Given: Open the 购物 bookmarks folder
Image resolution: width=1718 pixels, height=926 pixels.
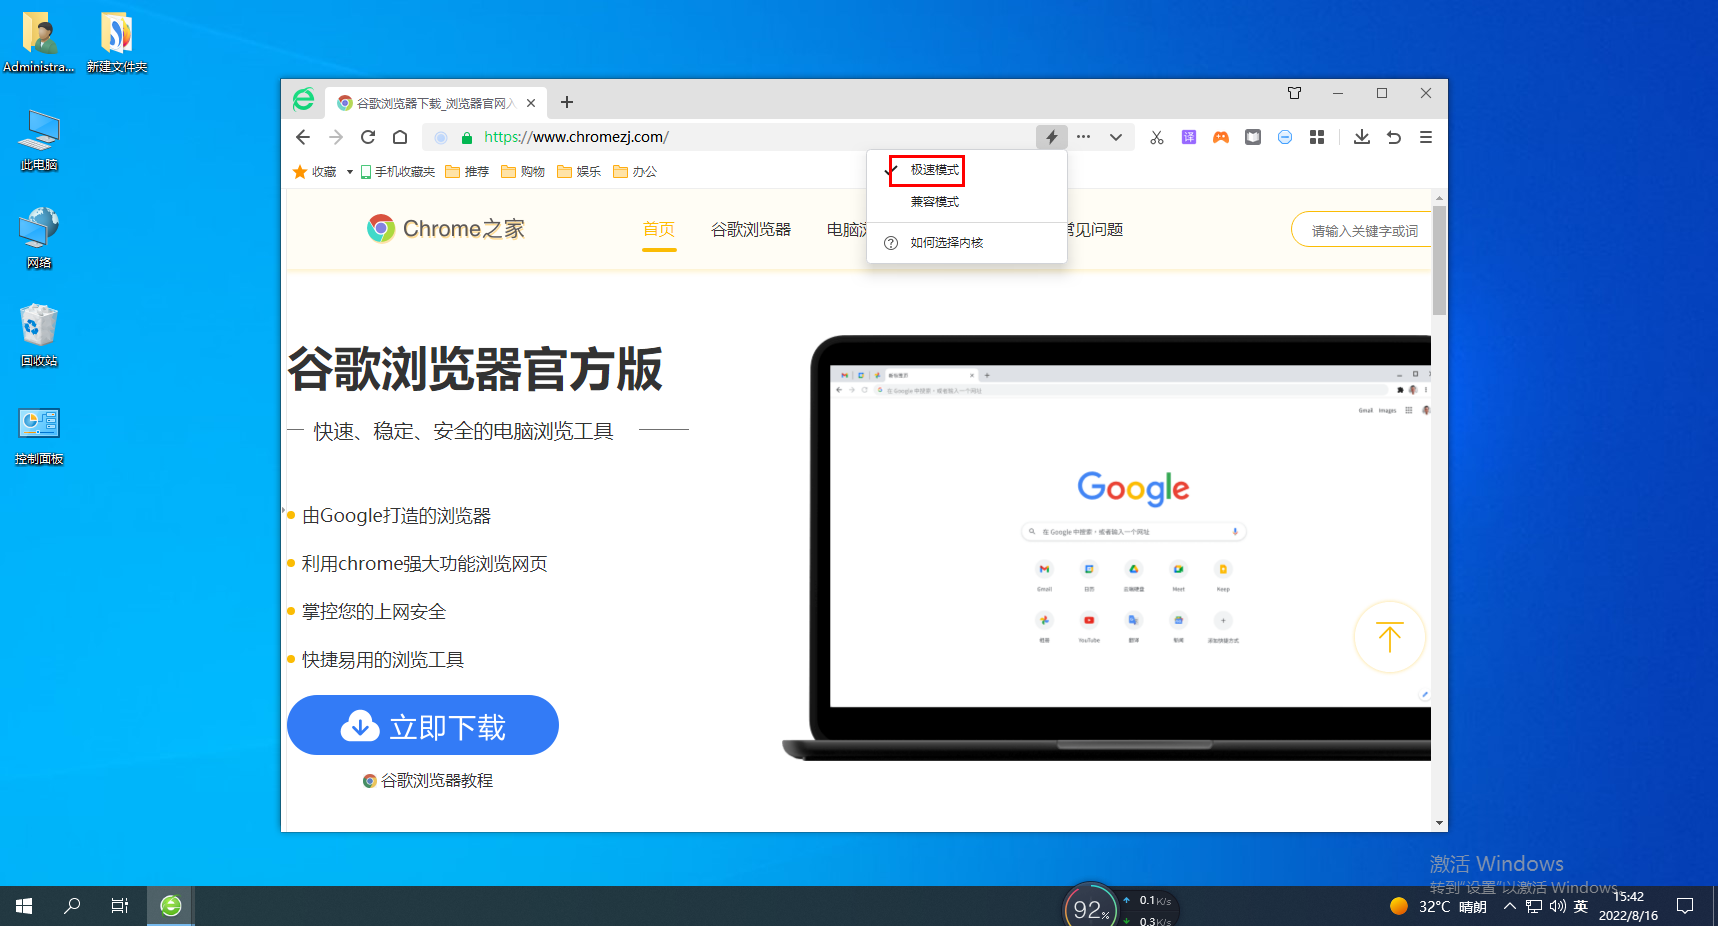Looking at the screenshot, I should [x=523, y=172].
